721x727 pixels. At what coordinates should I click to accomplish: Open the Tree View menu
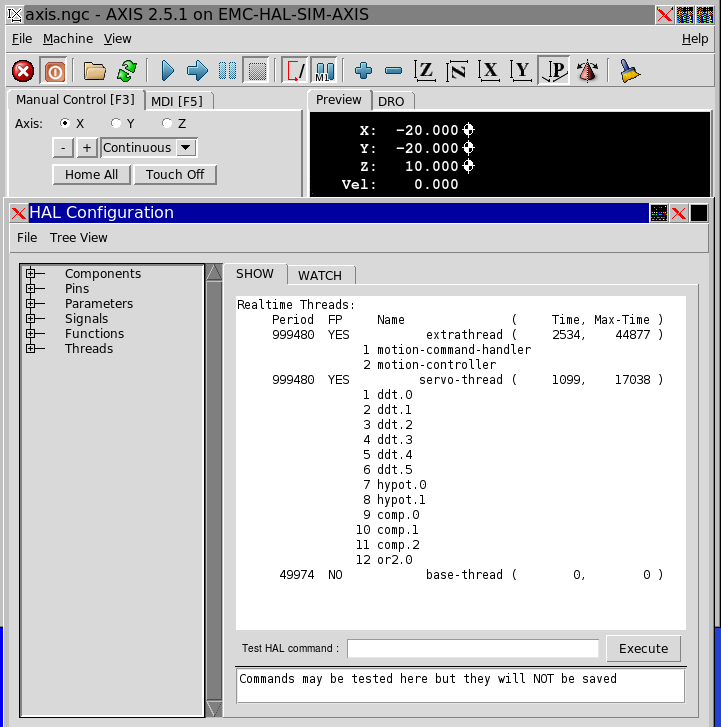coord(78,238)
